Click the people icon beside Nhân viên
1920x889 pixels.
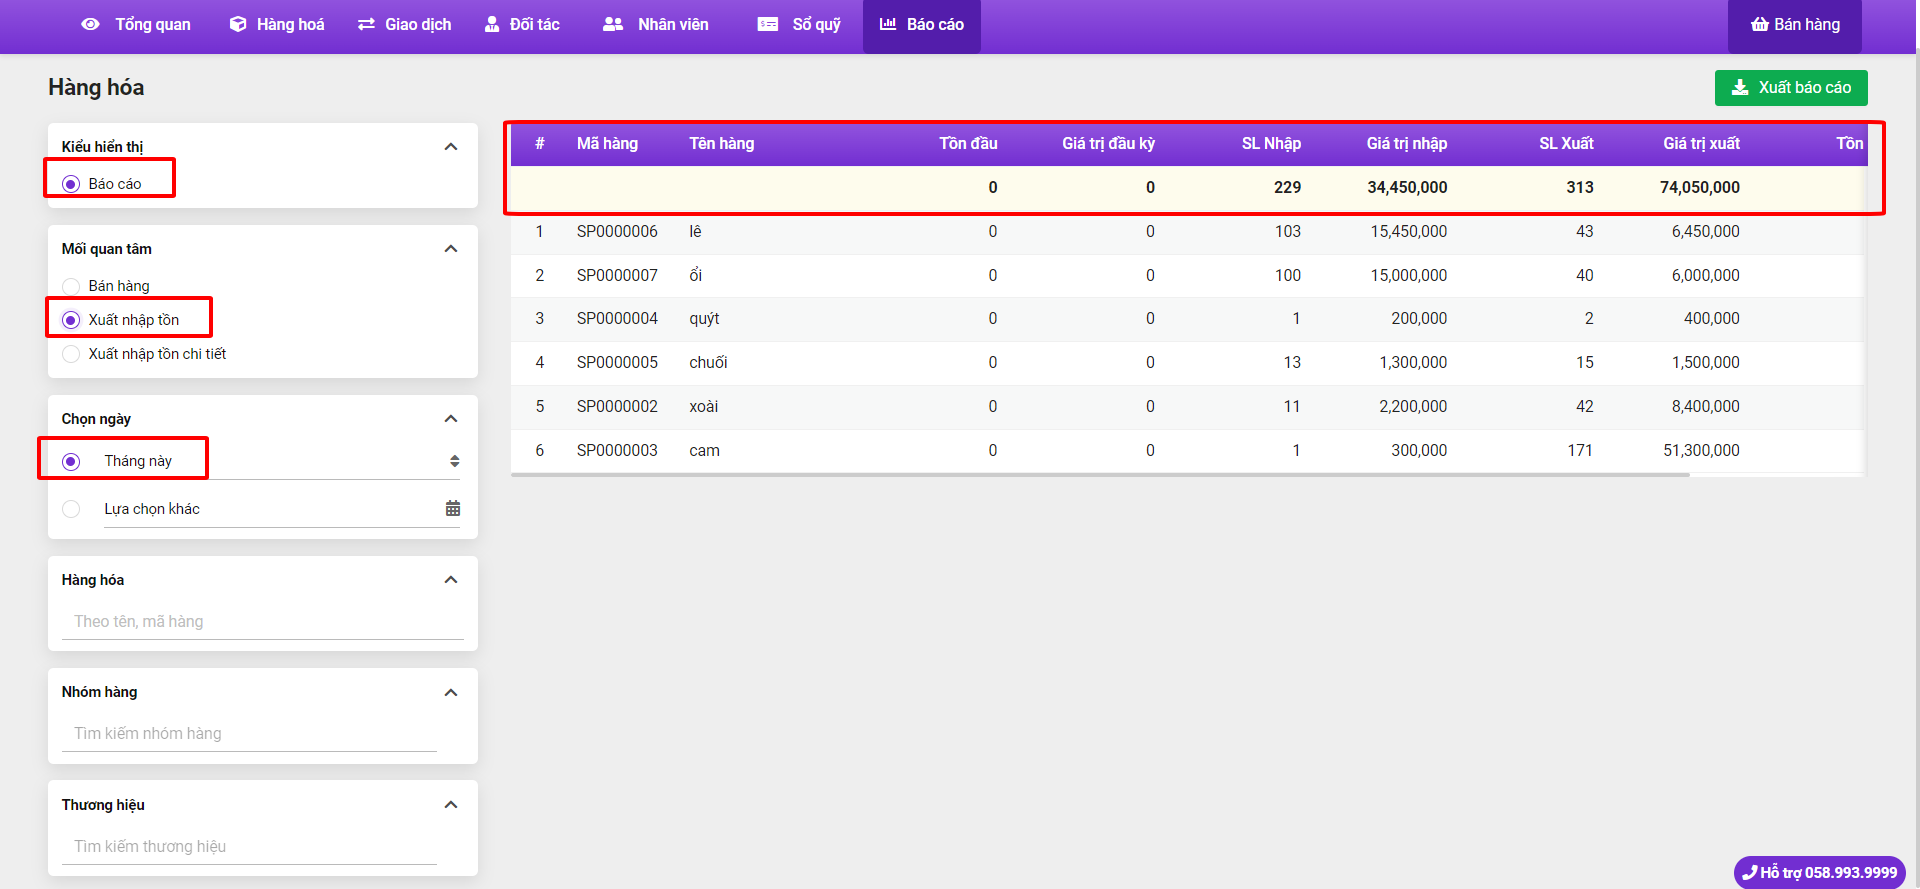pyautogui.click(x=613, y=24)
